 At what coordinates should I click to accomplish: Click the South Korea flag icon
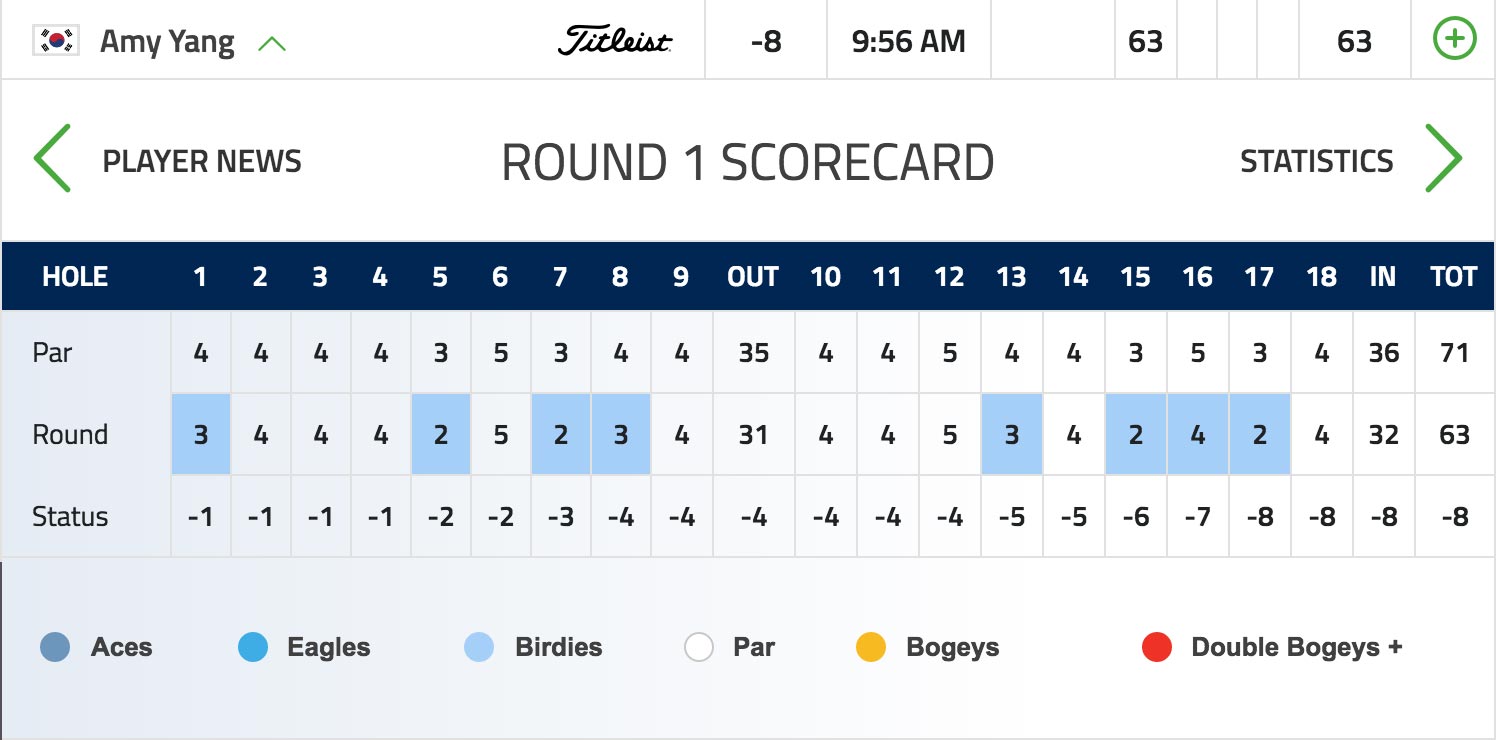pyautogui.click(x=56, y=41)
